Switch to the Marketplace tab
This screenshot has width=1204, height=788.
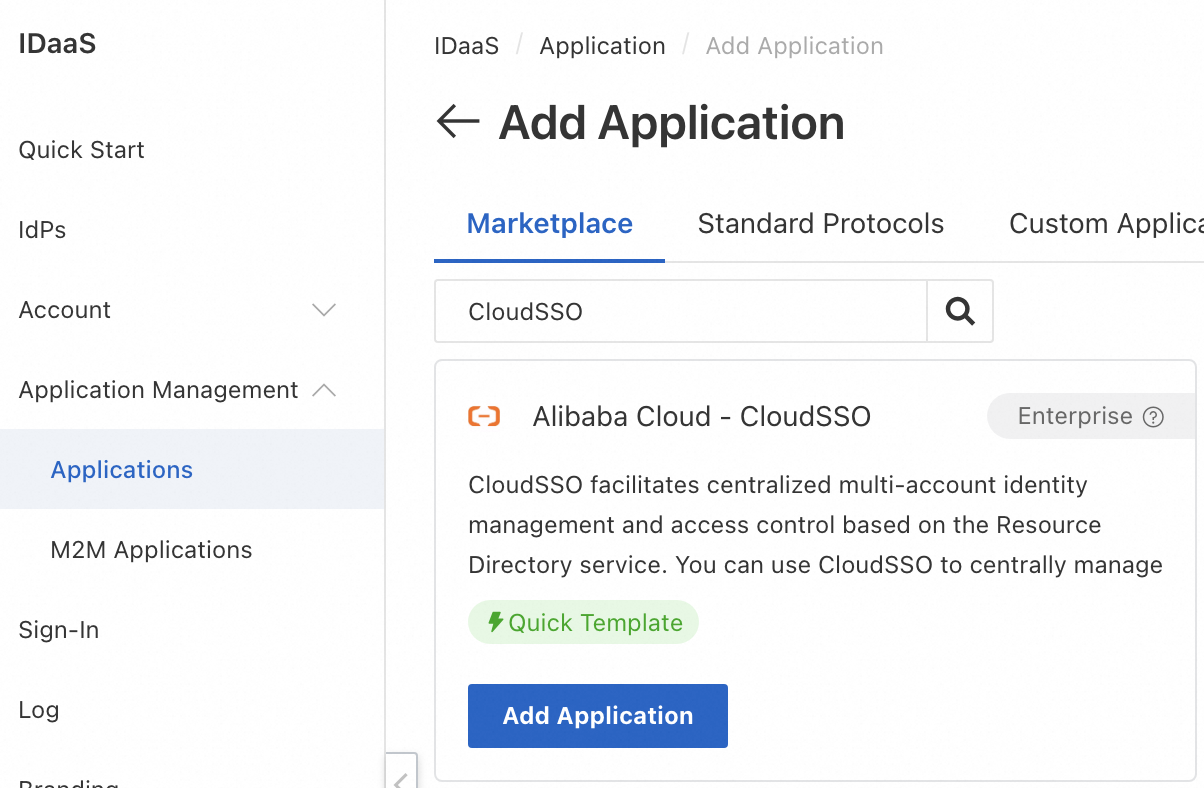tap(549, 224)
